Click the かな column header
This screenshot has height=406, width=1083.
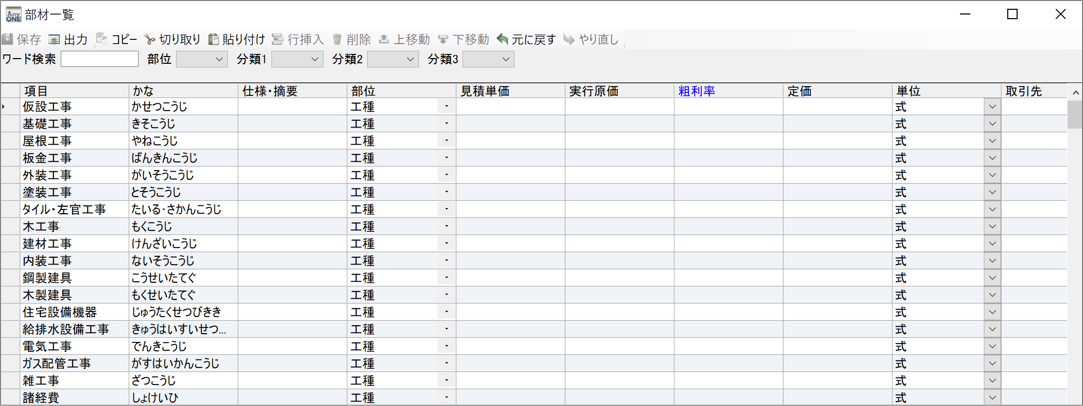[x=183, y=90]
